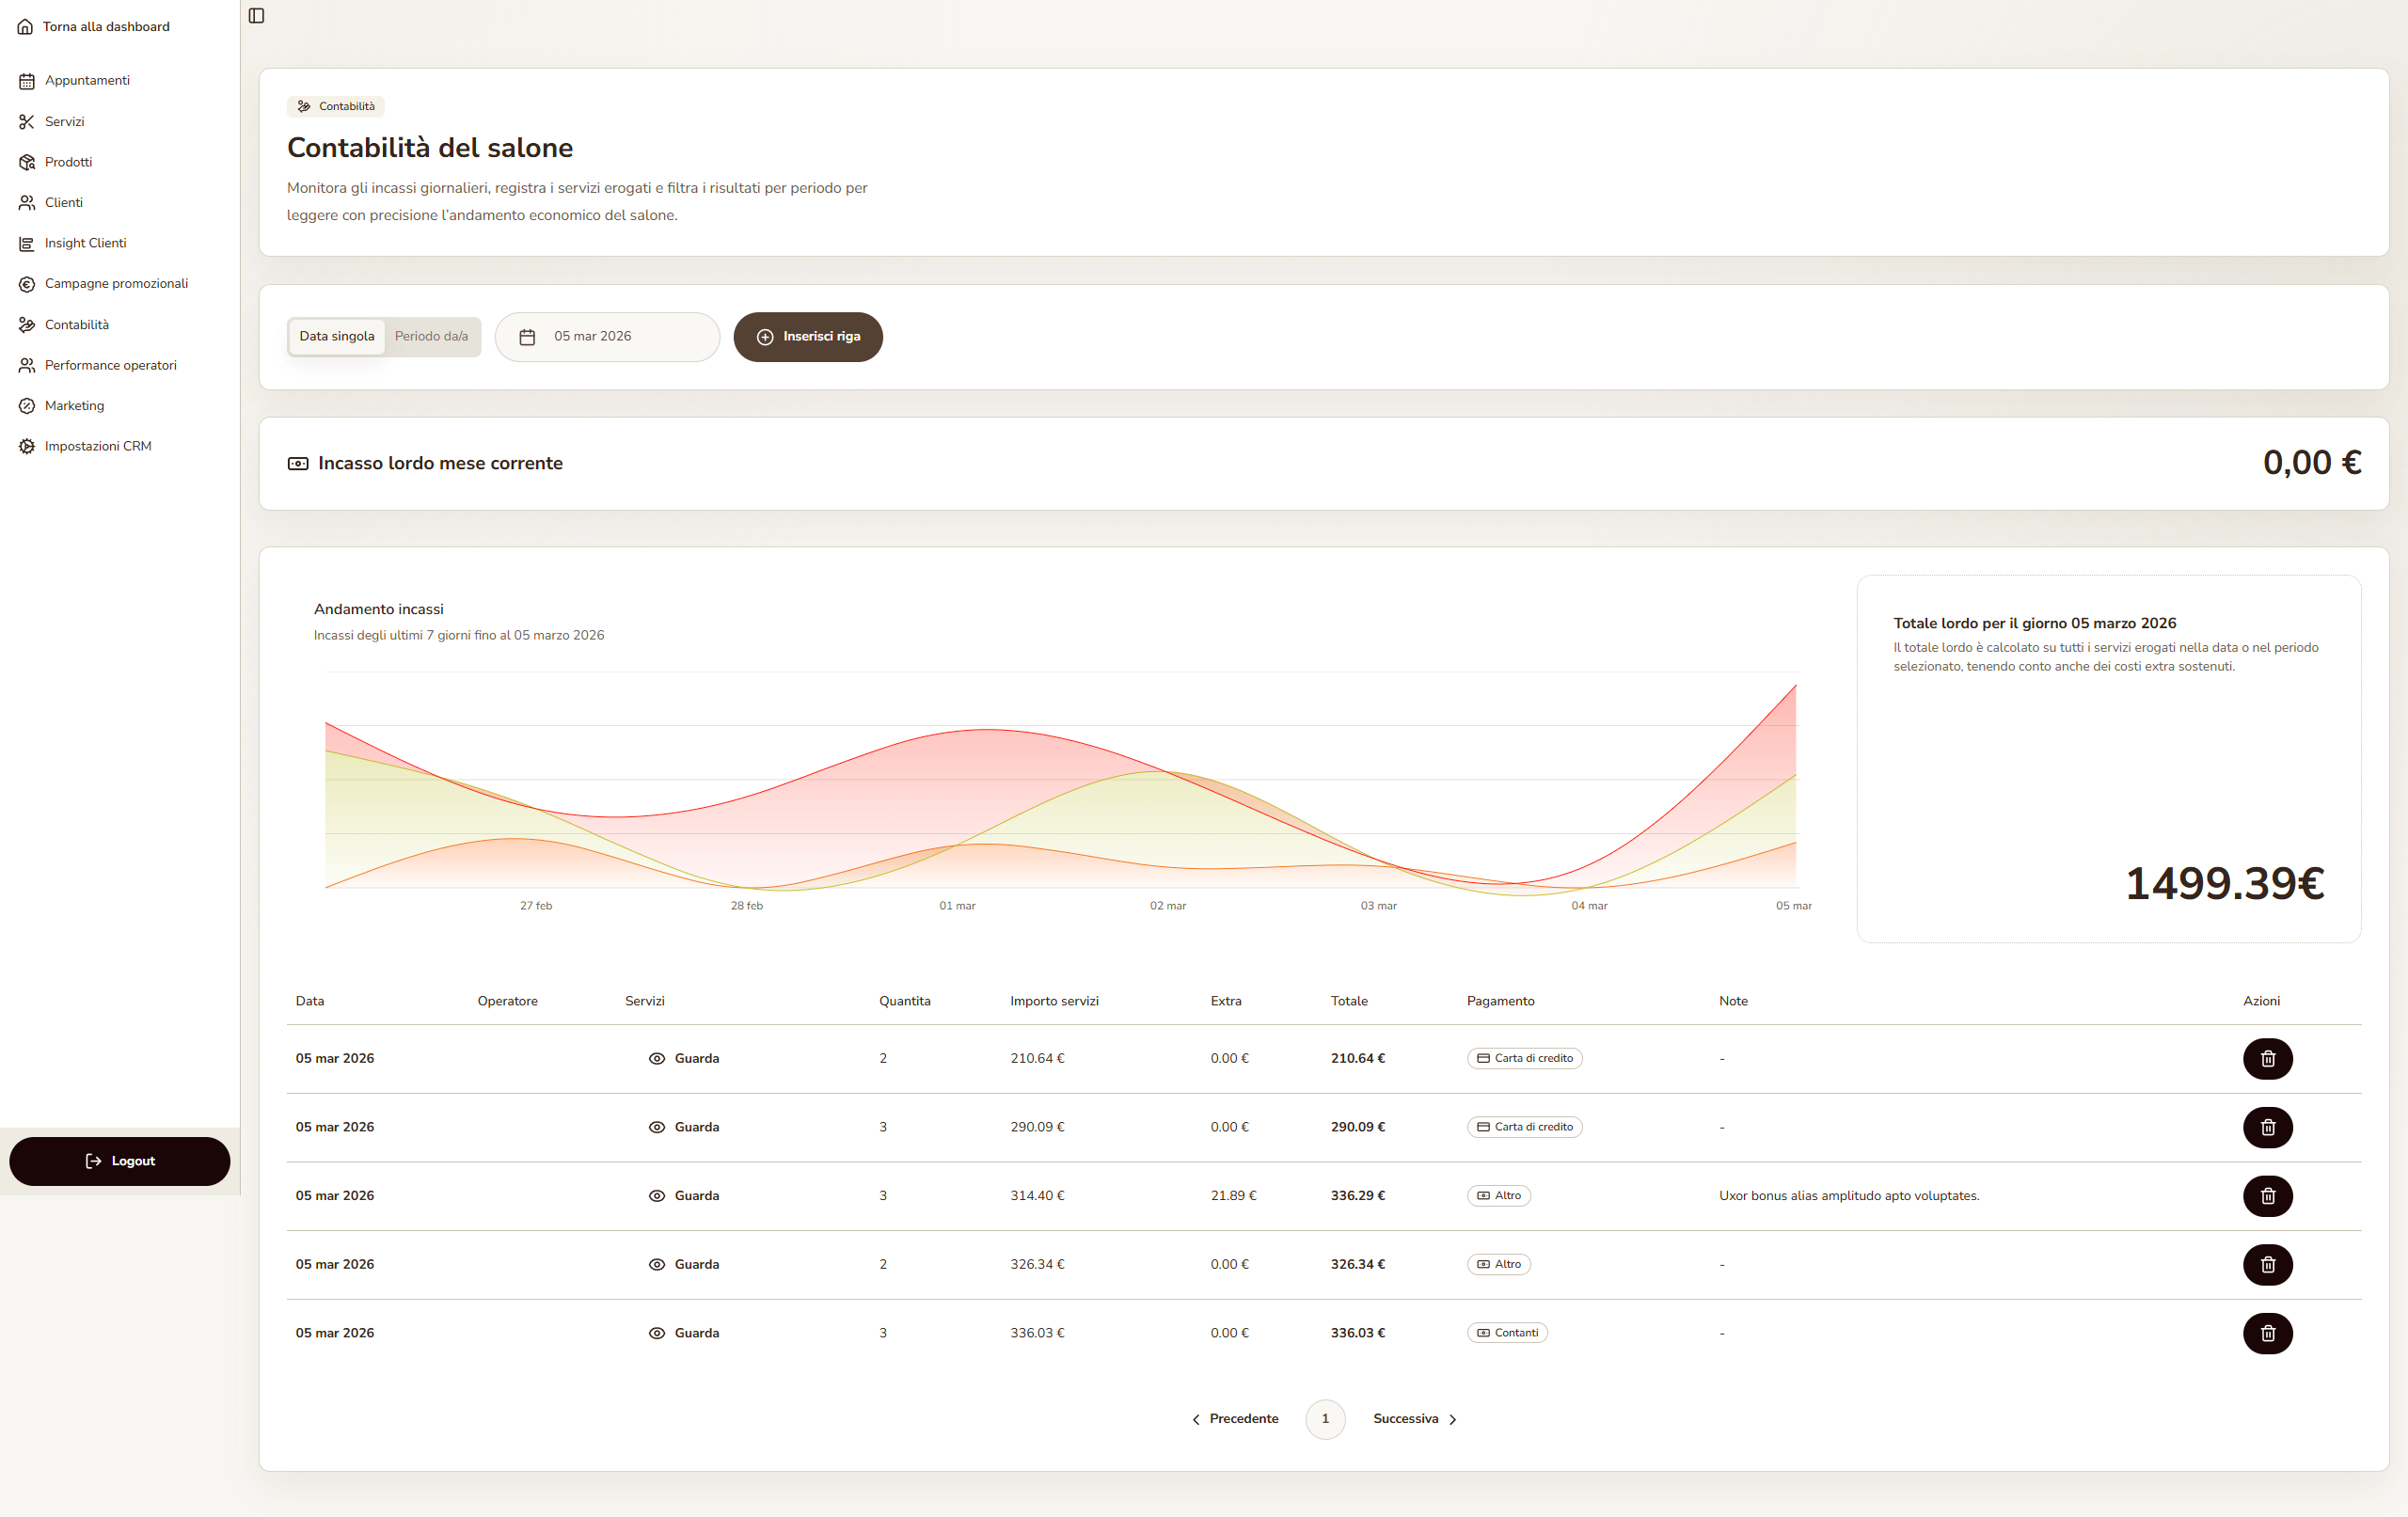This screenshot has height=1517, width=2408.
Task: Select page 1 in pagination
Action: coord(1325,1419)
